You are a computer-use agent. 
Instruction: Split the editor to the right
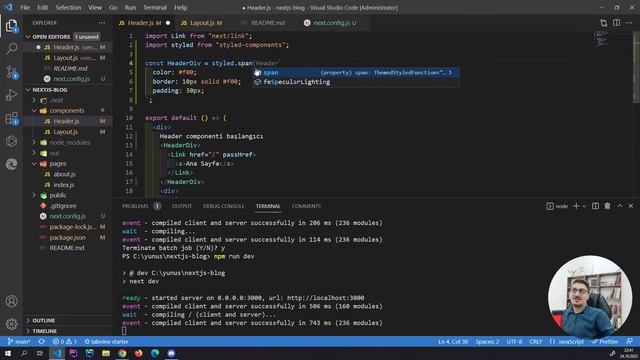pyautogui.click(x=616, y=23)
